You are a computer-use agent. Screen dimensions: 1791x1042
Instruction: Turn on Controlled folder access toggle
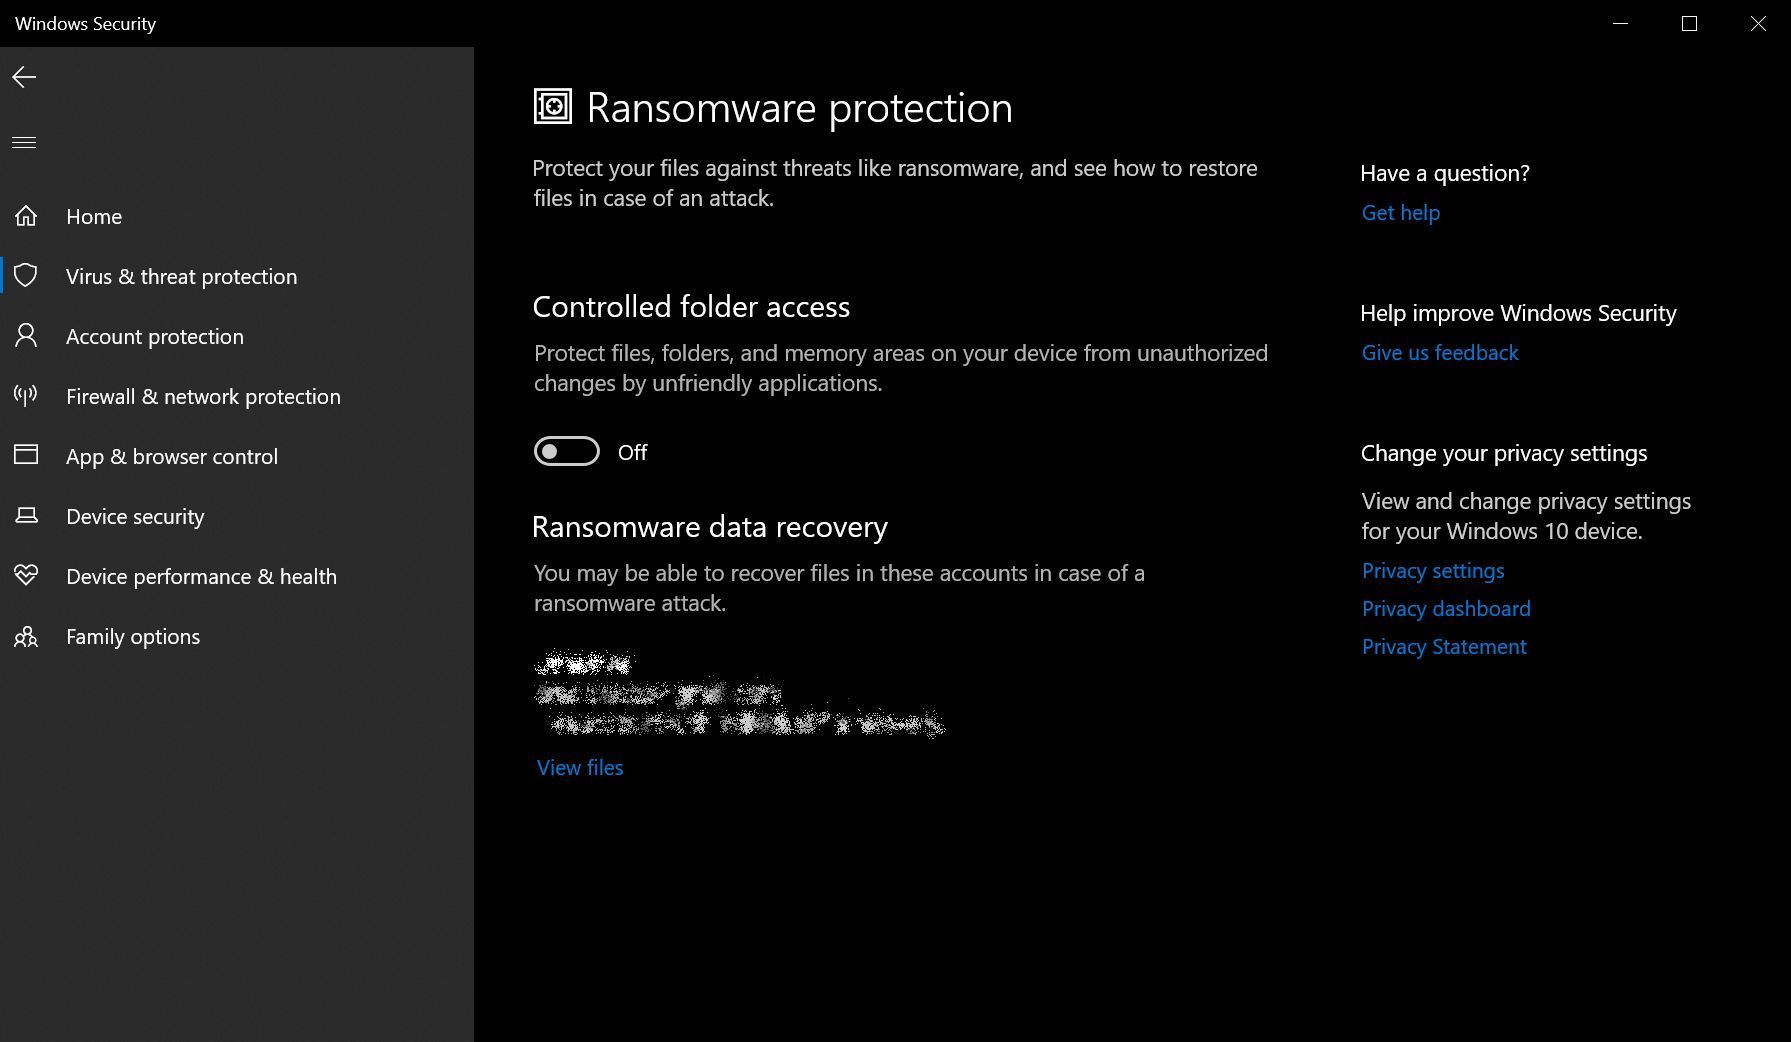(567, 452)
